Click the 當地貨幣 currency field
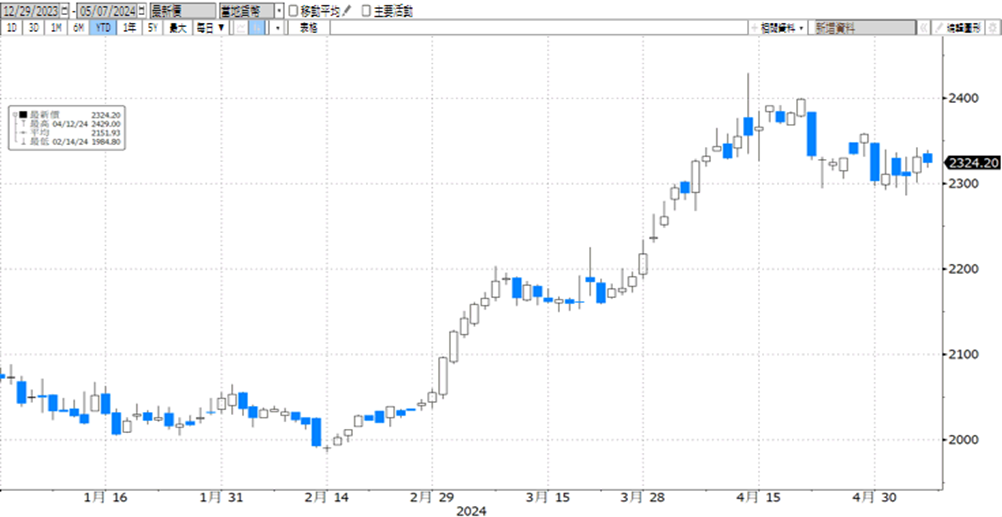The width and height of the screenshot is (1002, 517). click(x=247, y=12)
